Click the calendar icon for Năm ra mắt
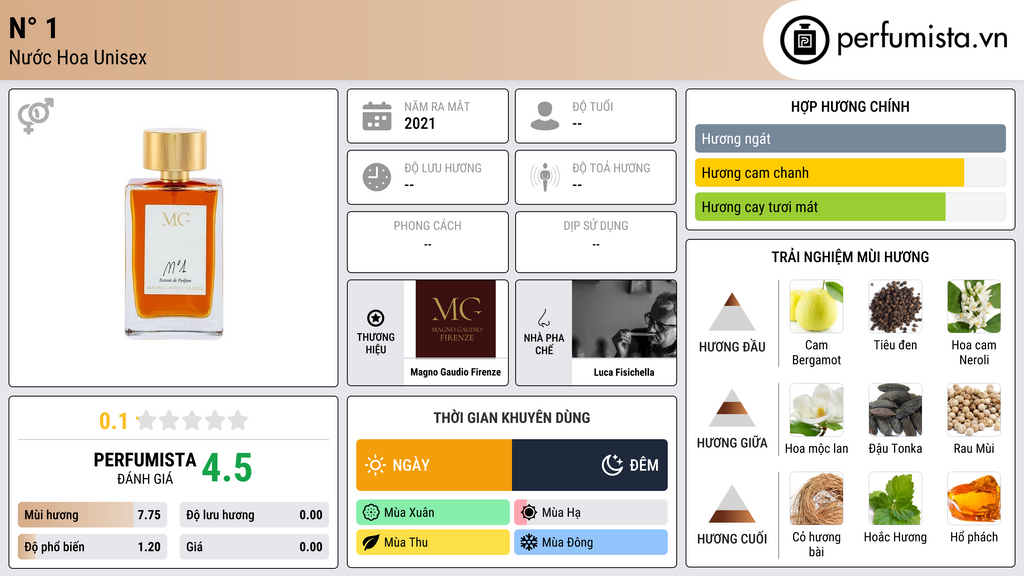1024x576 pixels. tap(377, 116)
